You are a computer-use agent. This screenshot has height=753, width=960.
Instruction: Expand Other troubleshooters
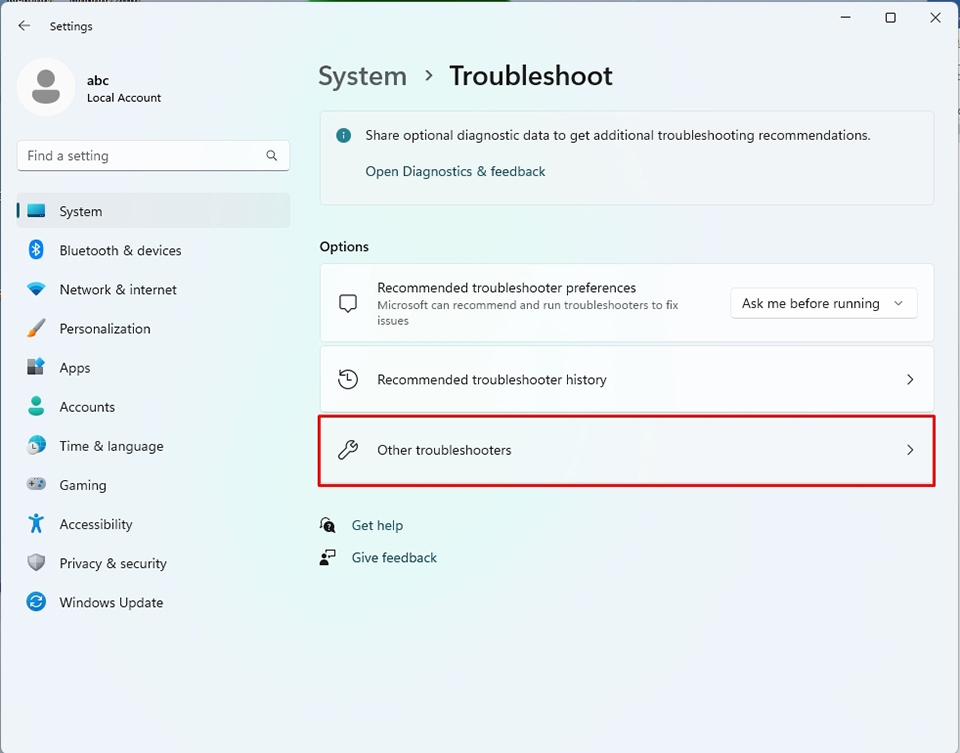point(627,450)
